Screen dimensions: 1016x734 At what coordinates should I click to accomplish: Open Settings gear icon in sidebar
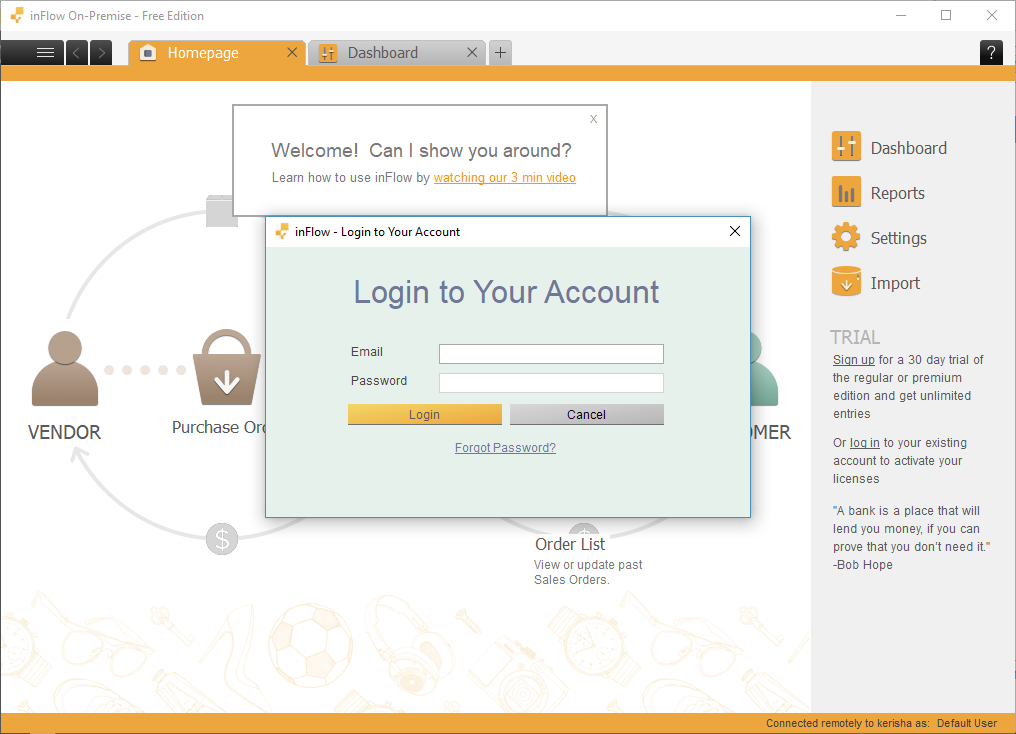click(846, 237)
